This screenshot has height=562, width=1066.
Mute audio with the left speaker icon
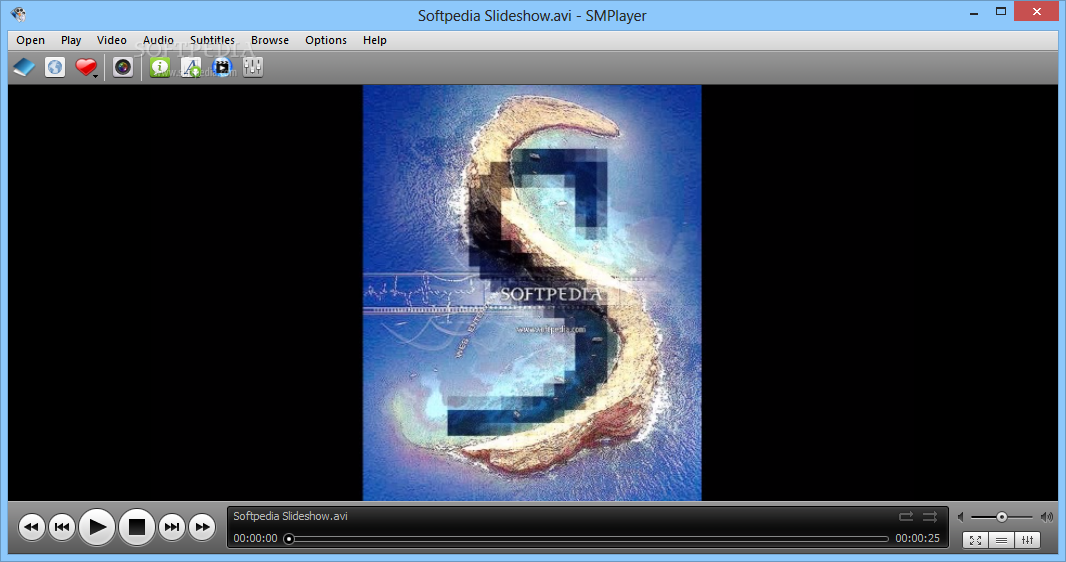coord(961,517)
